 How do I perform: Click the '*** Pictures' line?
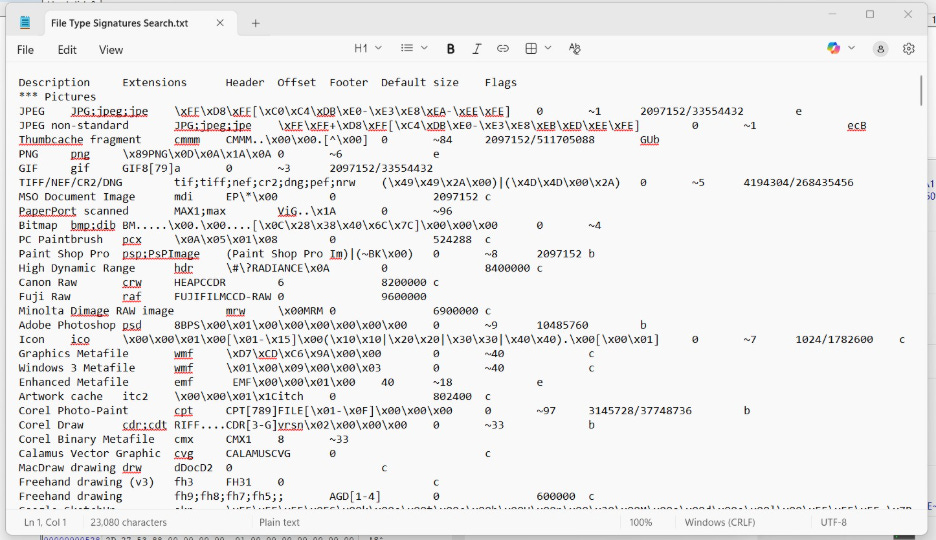57,97
